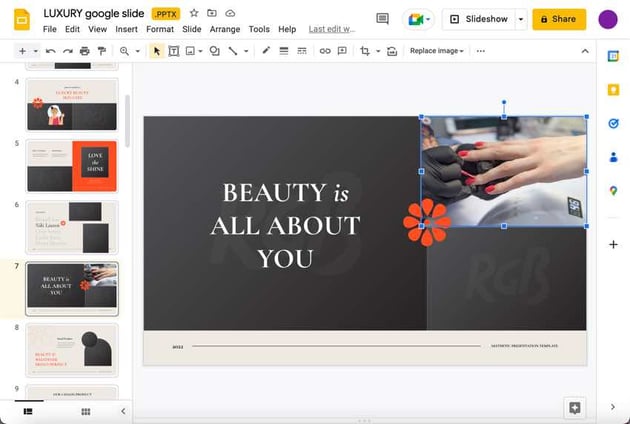Open the zoom level dropdown
Viewport: 630px width, 424px height.
129,51
